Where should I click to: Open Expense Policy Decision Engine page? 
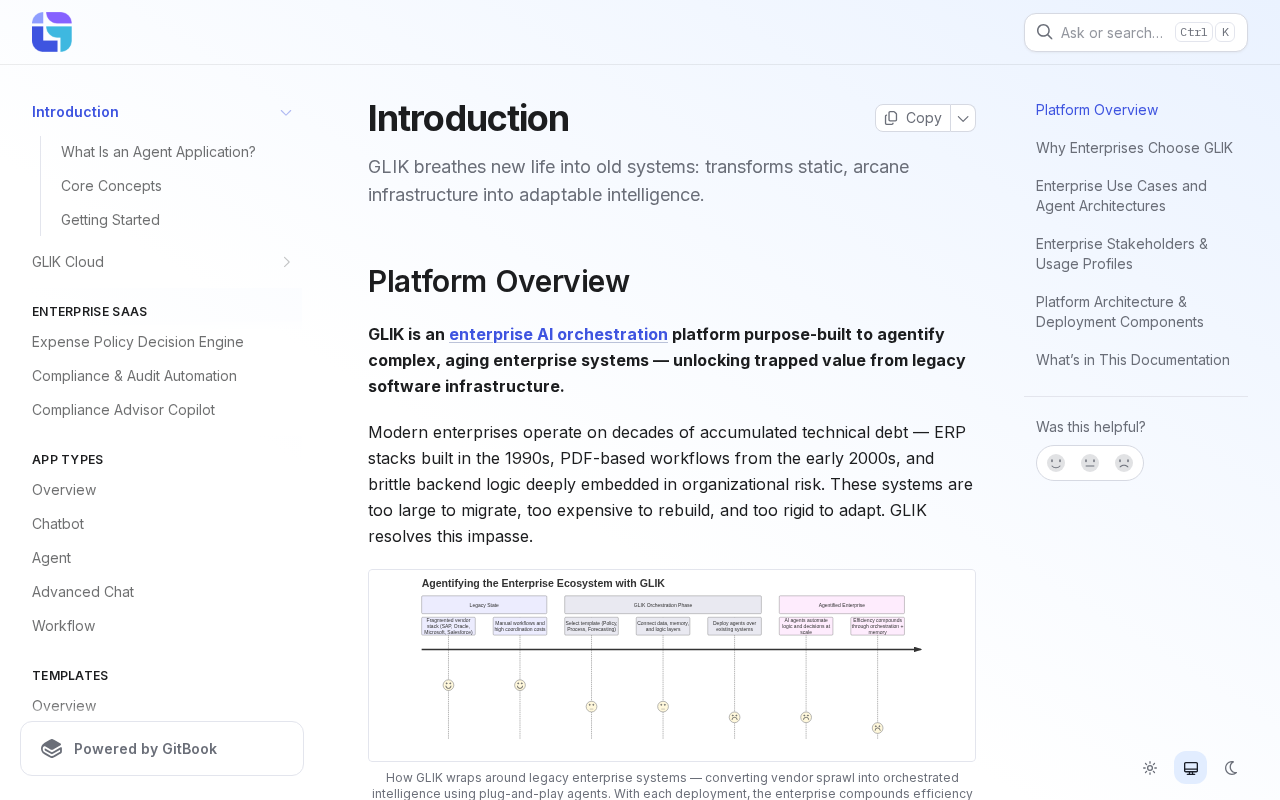pyautogui.click(x=138, y=342)
